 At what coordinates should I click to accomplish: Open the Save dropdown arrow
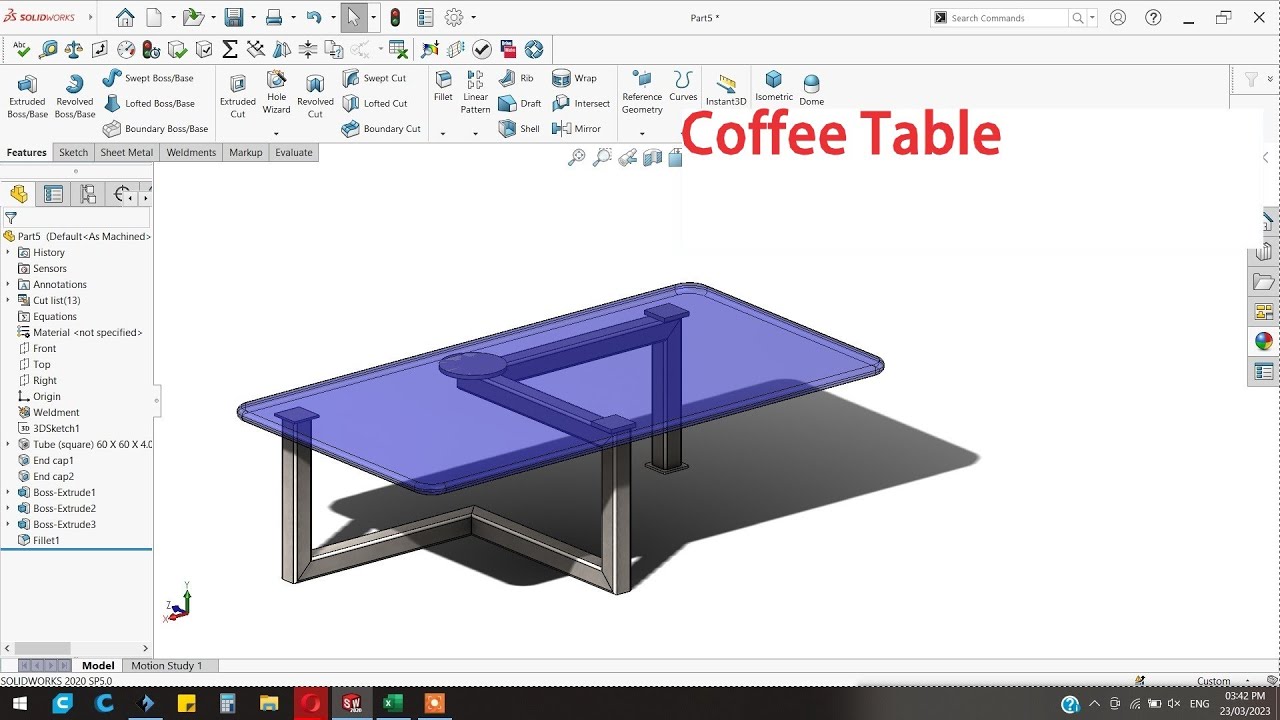click(x=252, y=18)
